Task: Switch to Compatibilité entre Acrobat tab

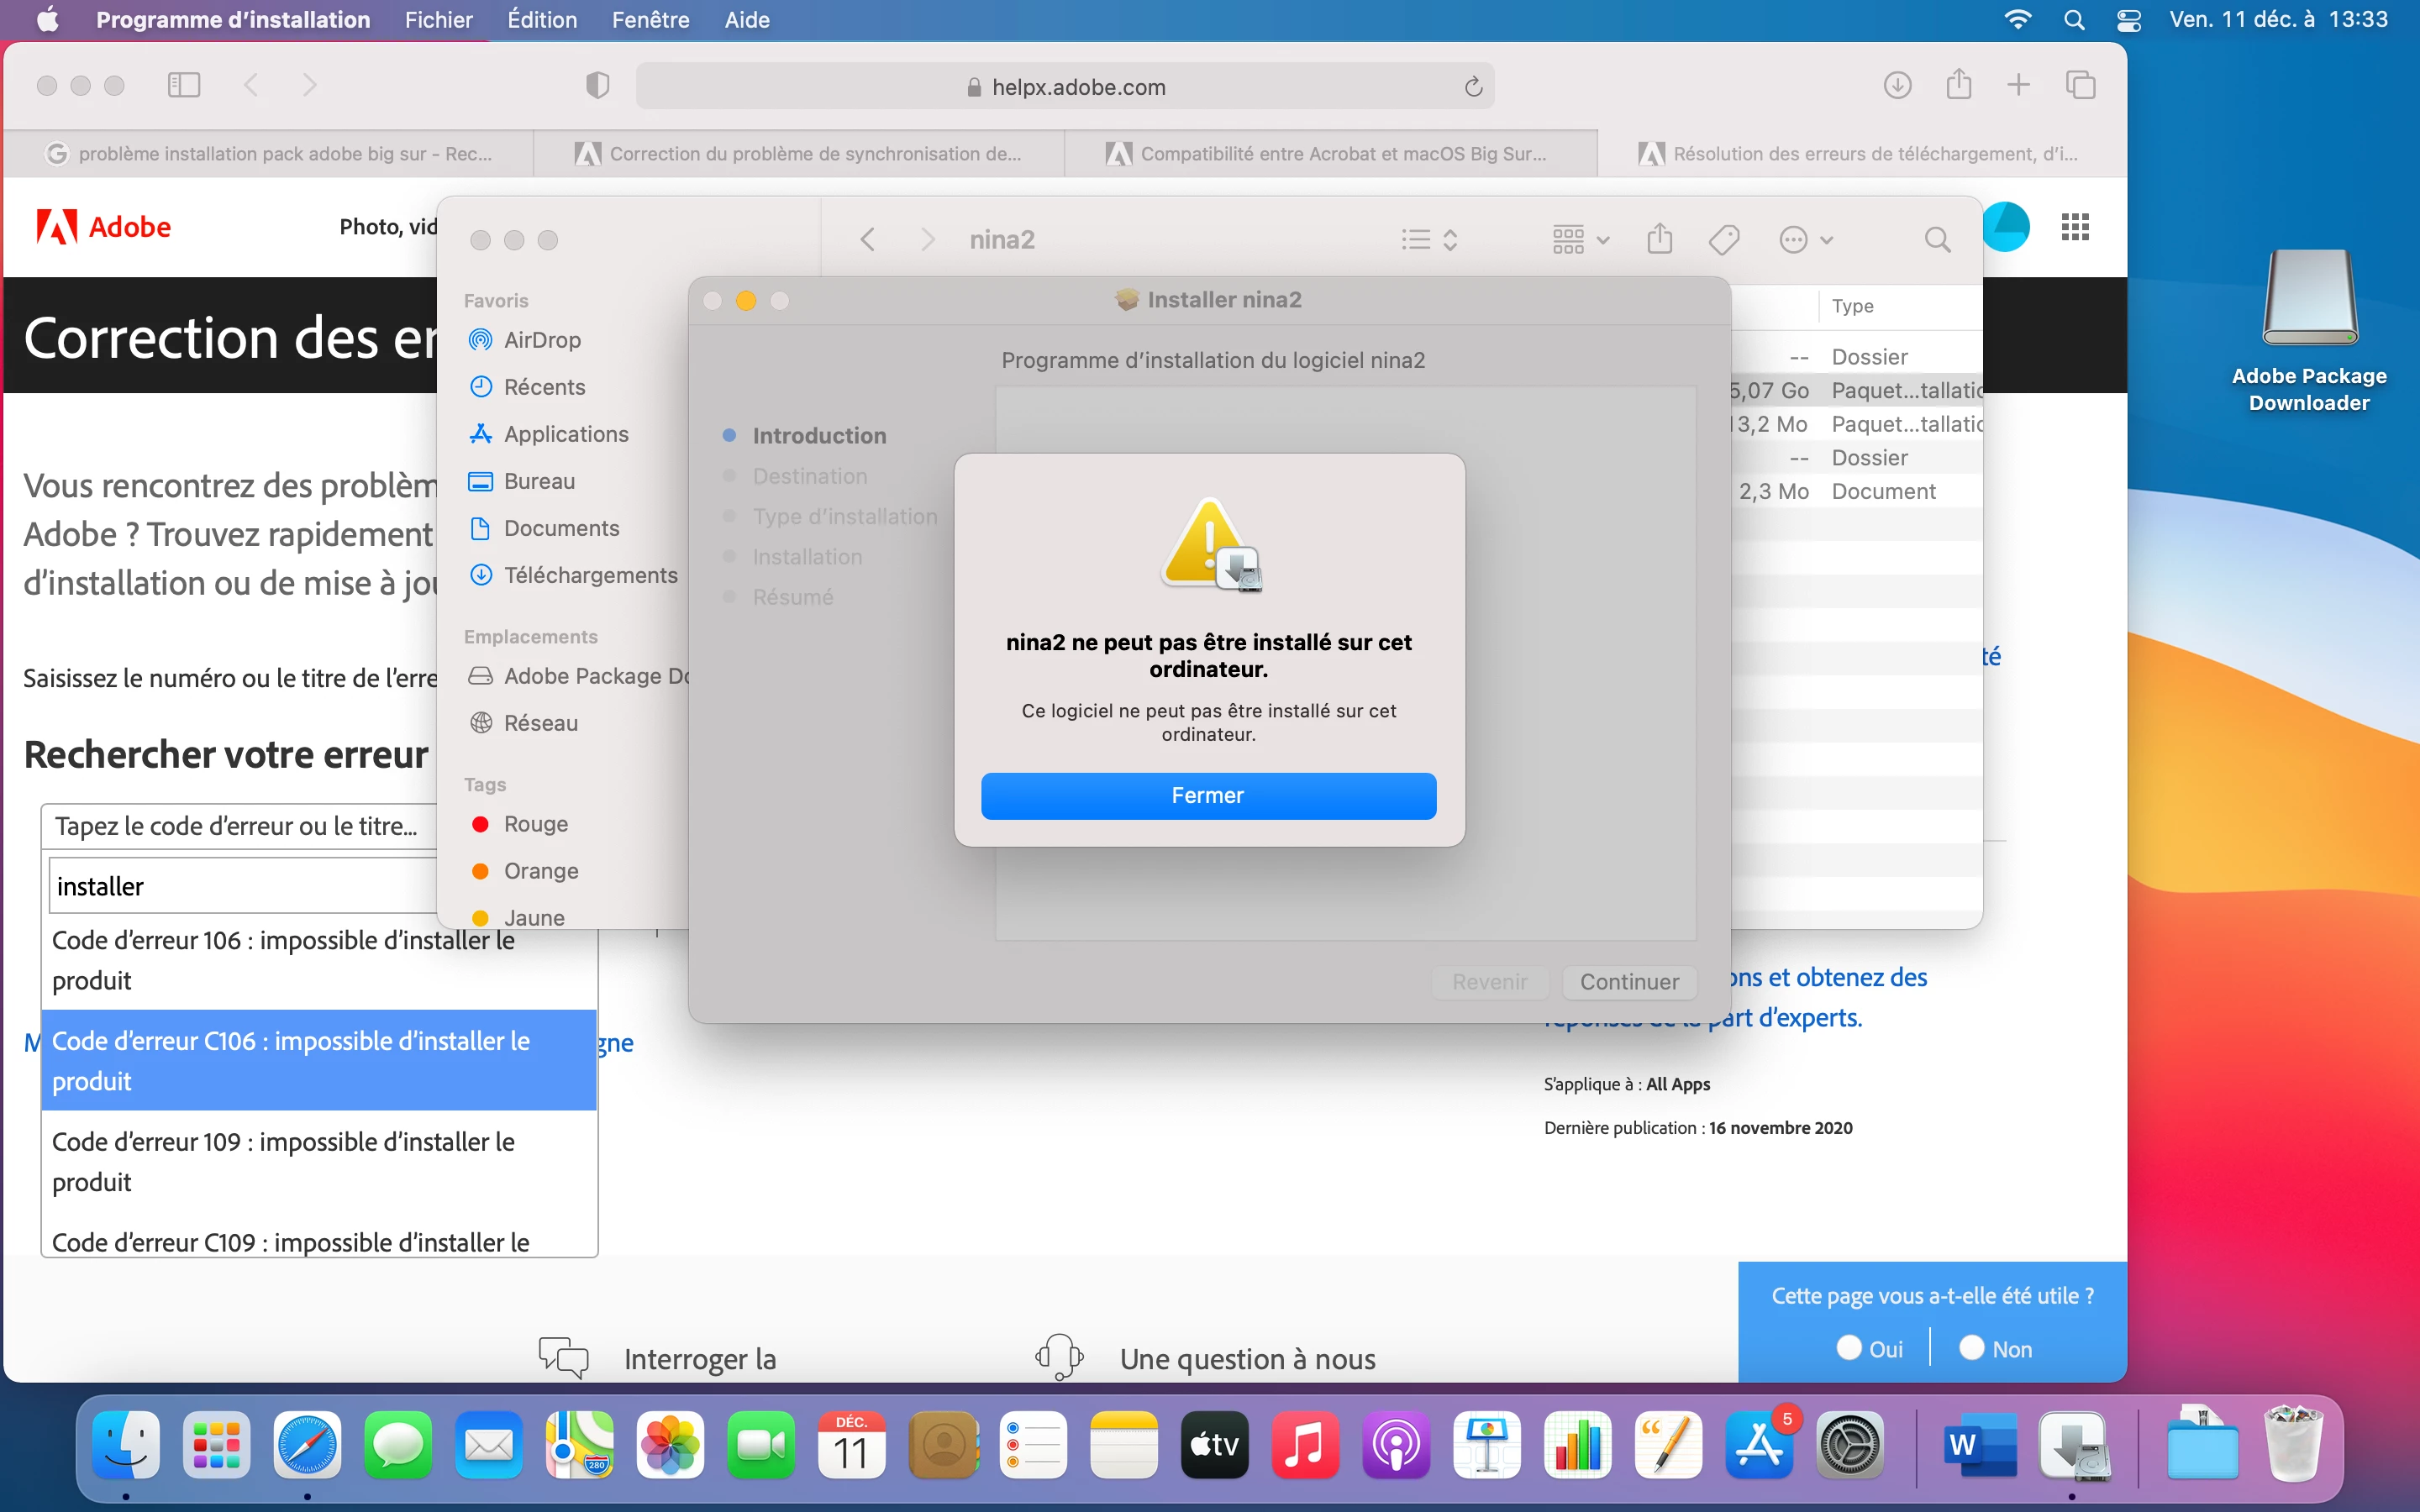Action: pos(1330,154)
